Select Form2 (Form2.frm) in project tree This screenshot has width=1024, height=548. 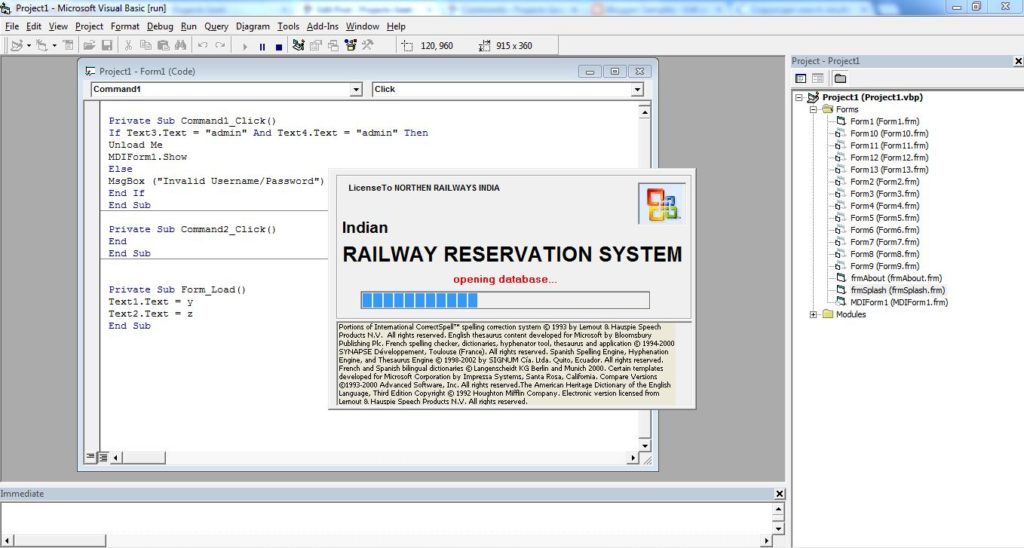[884, 182]
